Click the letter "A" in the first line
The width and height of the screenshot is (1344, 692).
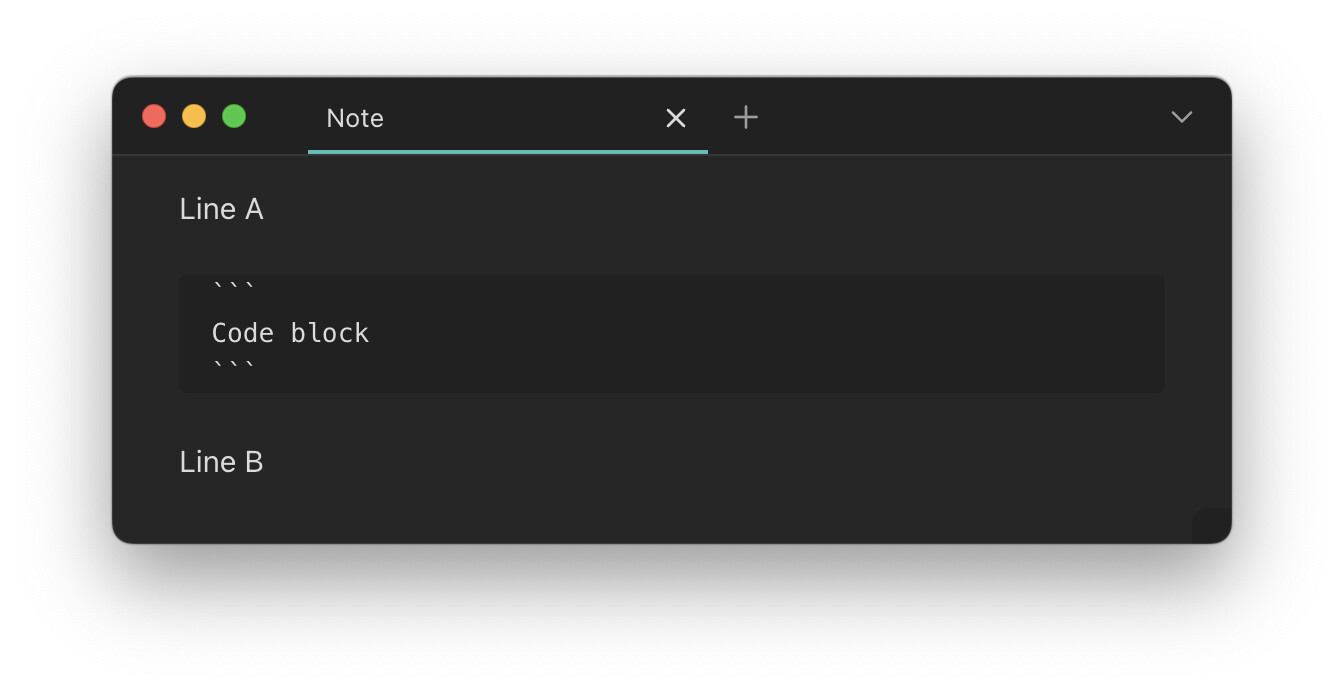pos(254,209)
